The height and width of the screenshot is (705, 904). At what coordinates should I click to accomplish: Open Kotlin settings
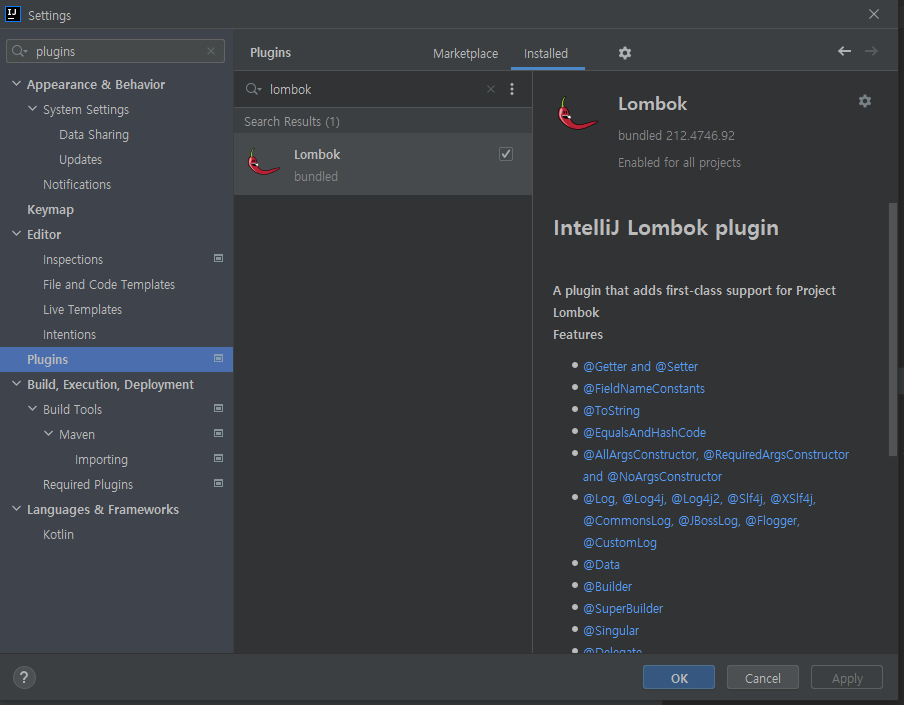[58, 534]
